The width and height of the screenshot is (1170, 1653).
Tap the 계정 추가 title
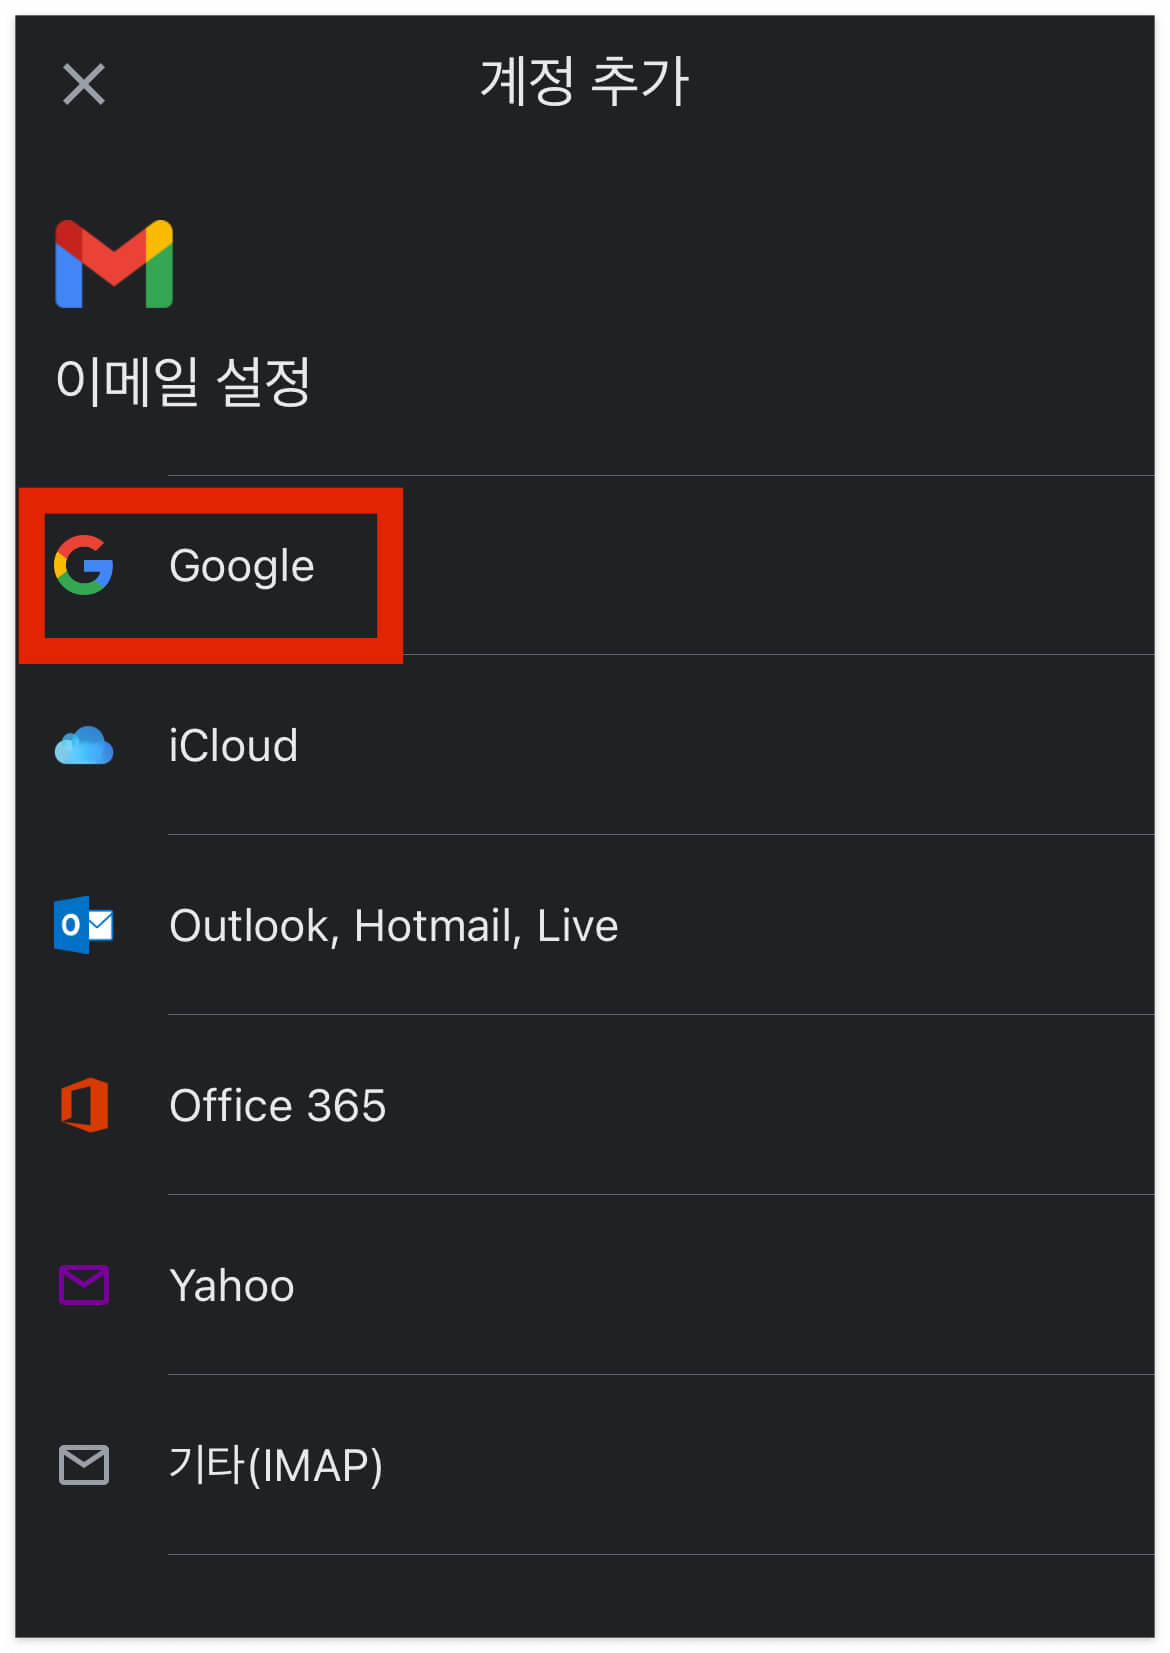coord(585,81)
